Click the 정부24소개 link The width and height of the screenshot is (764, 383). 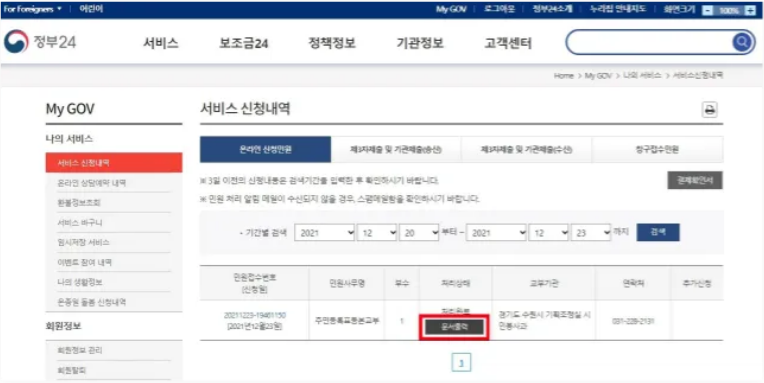pyautogui.click(x=553, y=10)
